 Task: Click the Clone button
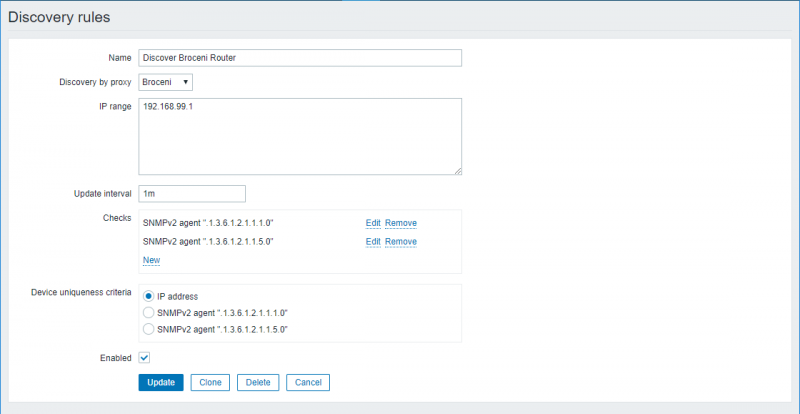[210, 382]
